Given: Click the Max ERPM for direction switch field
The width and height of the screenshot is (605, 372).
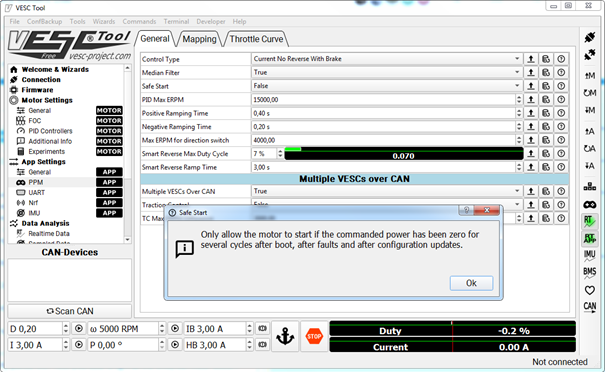Looking at the screenshot, I should coord(384,140).
